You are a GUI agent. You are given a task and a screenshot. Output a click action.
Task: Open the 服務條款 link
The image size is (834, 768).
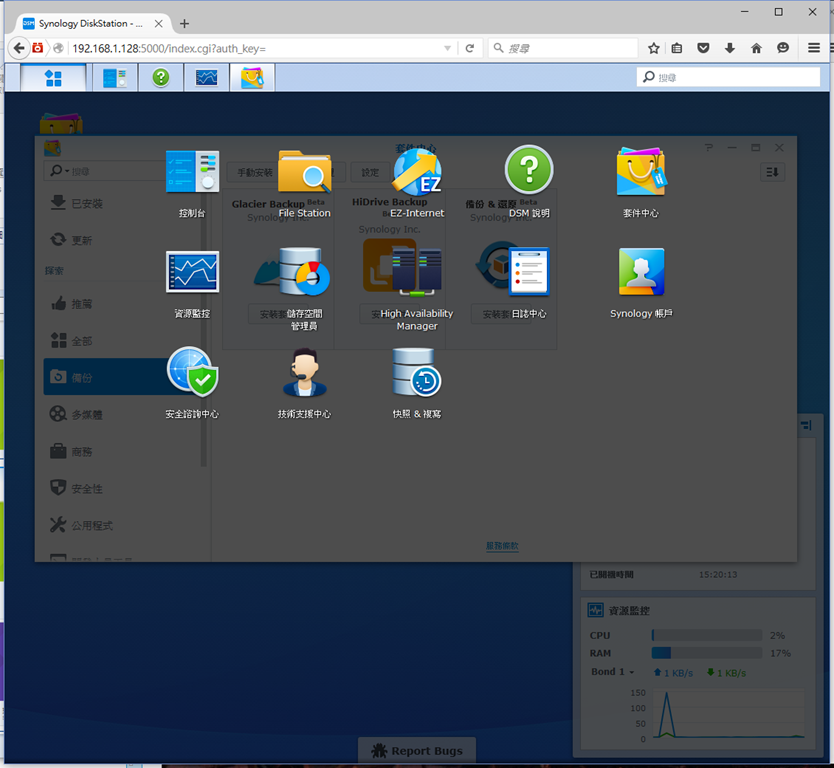click(x=502, y=546)
